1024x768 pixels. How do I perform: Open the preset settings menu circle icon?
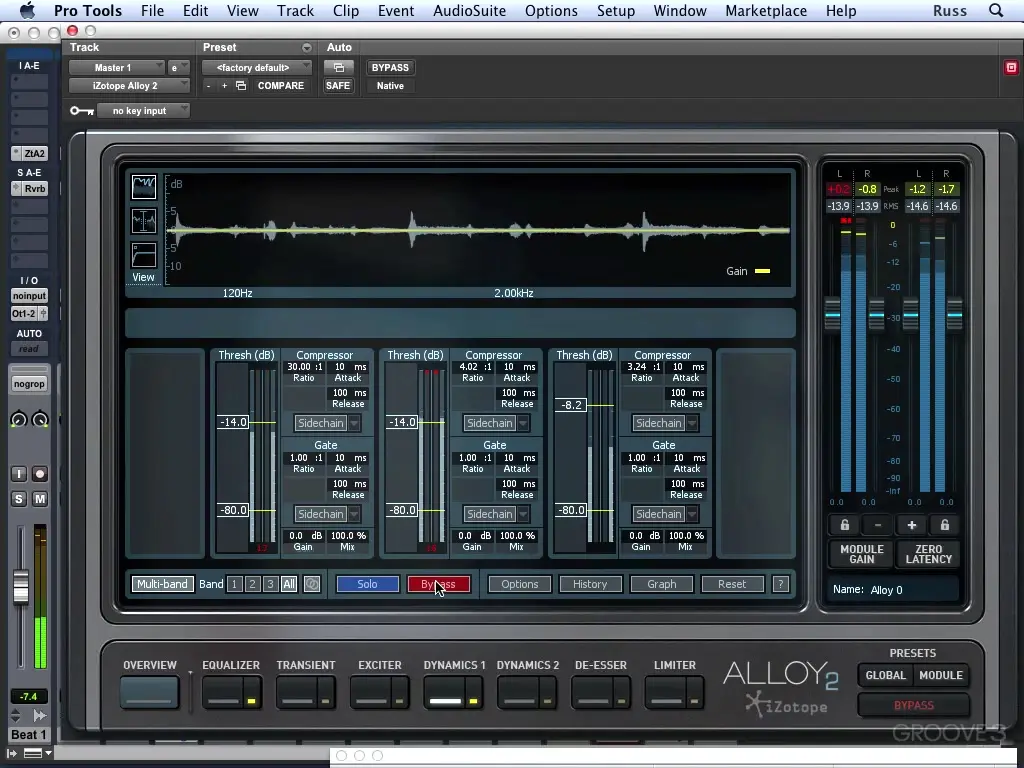[x=306, y=48]
